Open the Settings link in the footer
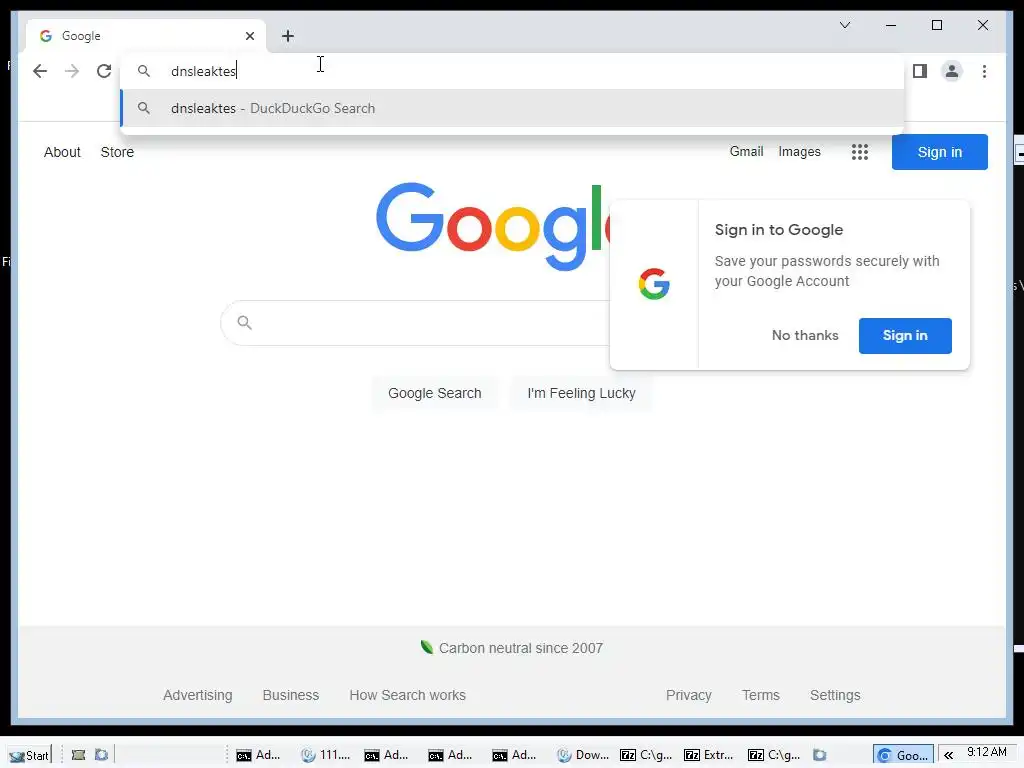1024x768 pixels. [x=835, y=696]
